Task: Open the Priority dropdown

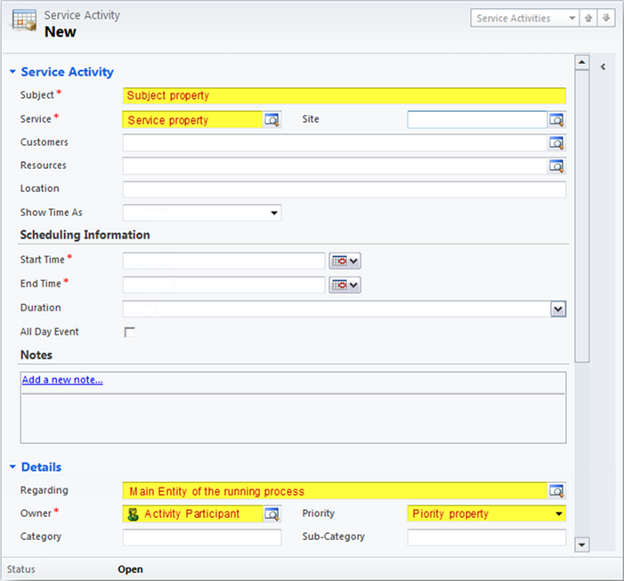Action: click(x=558, y=514)
